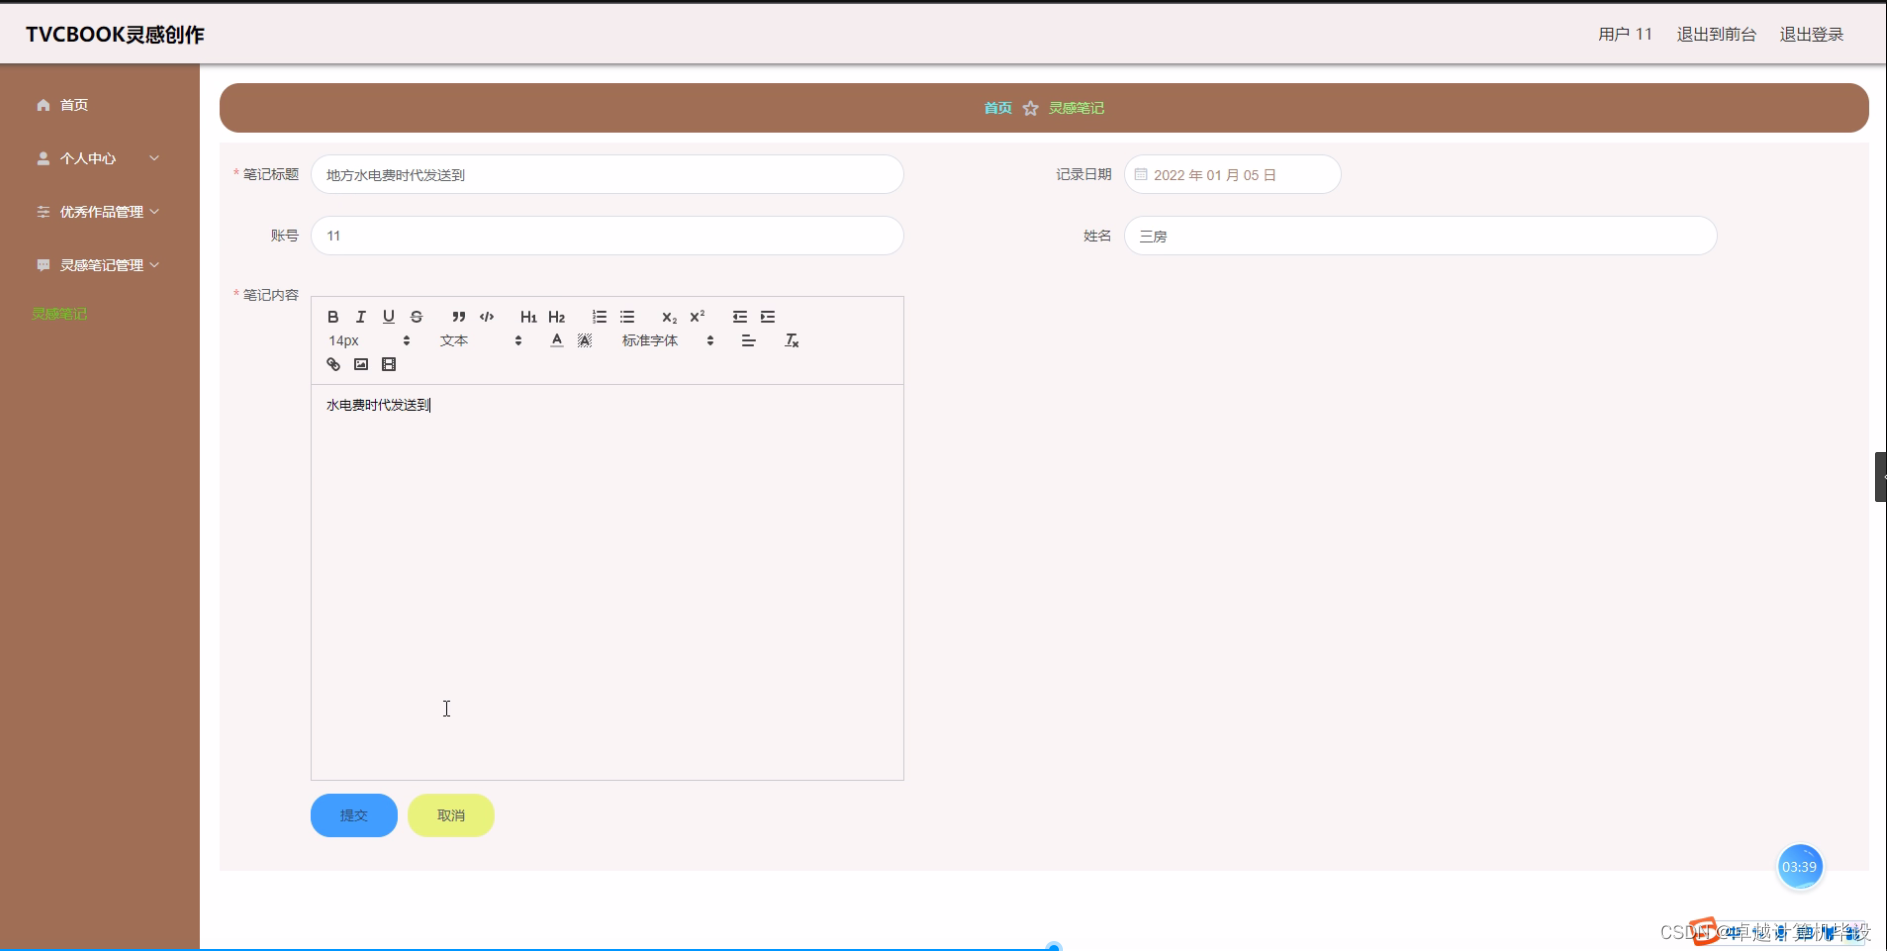The image size is (1887, 951).
Task: Open the 记录日期 date picker
Action: pos(1232,175)
